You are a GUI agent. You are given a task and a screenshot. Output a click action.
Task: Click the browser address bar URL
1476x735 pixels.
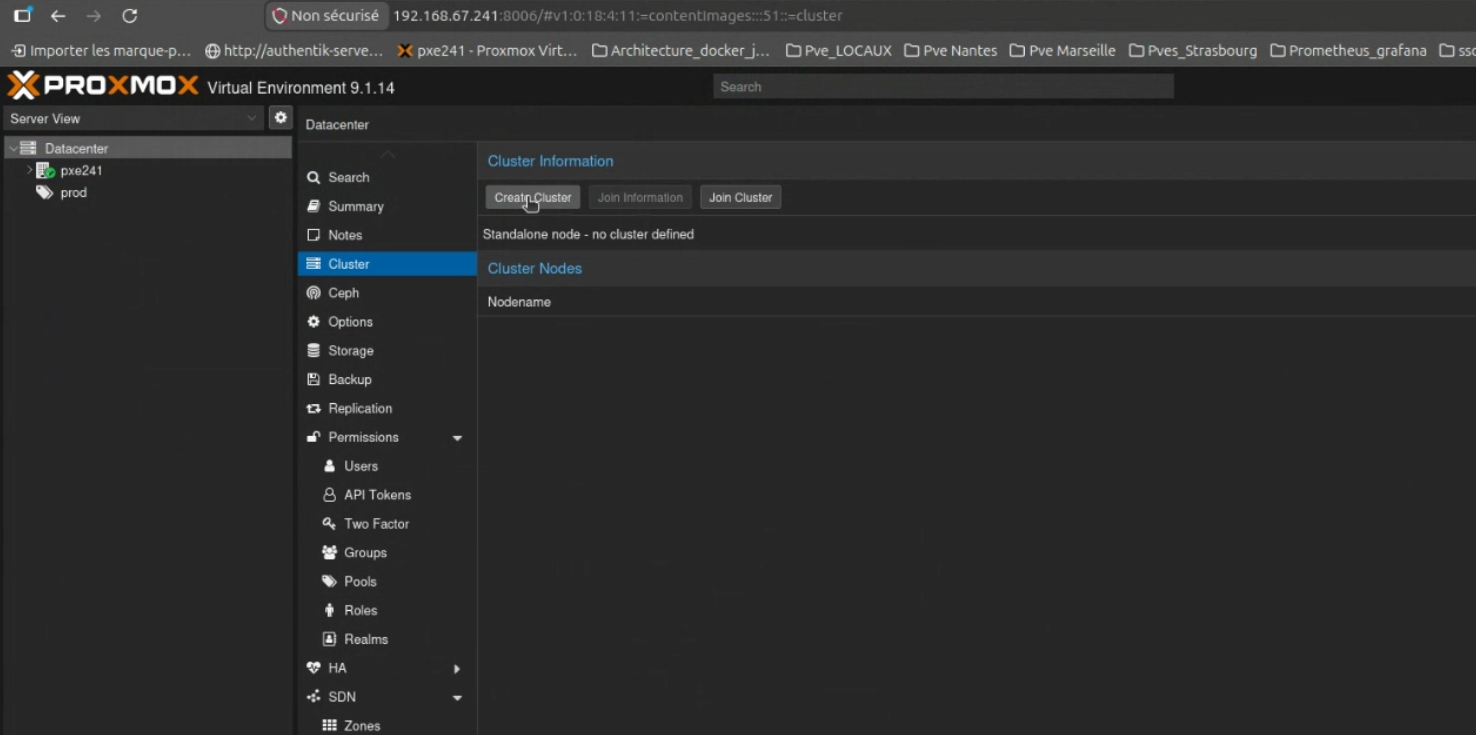point(618,16)
